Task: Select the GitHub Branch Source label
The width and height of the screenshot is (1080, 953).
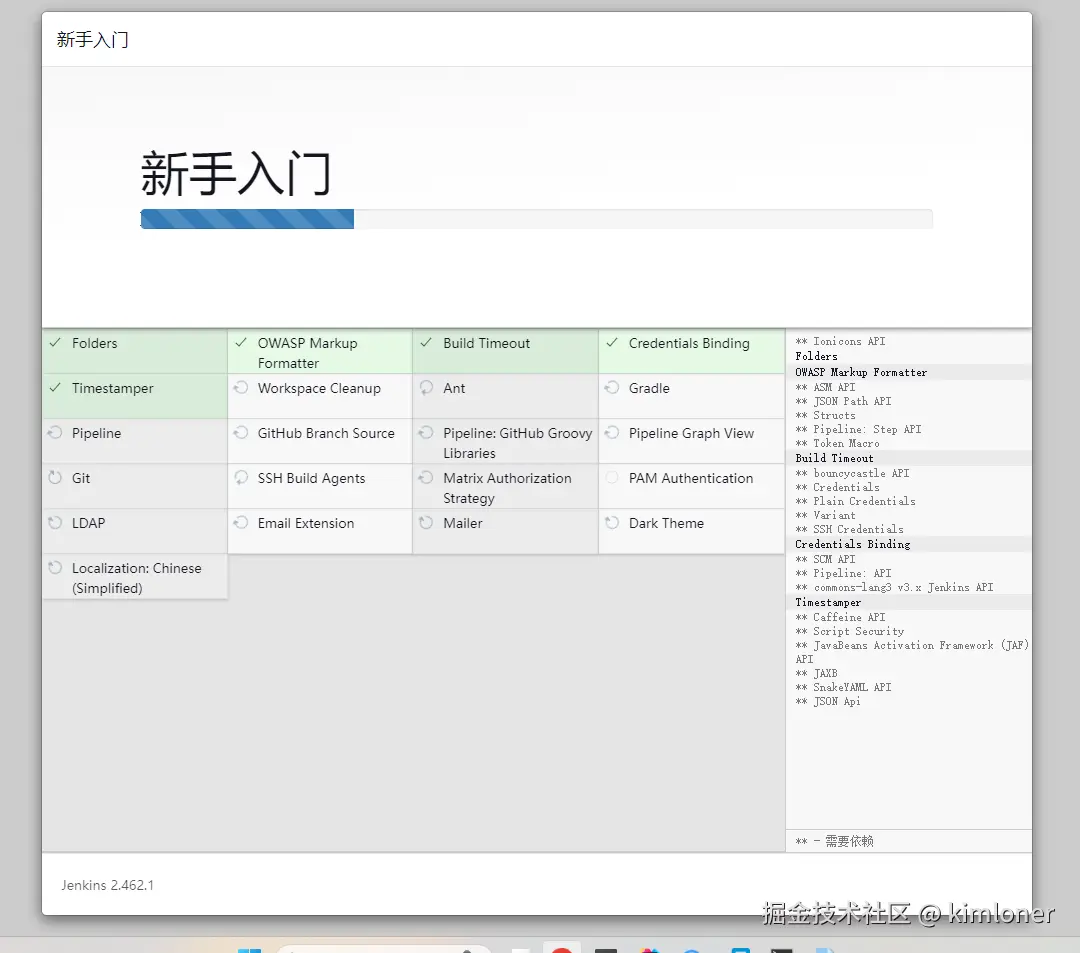Action: (326, 433)
